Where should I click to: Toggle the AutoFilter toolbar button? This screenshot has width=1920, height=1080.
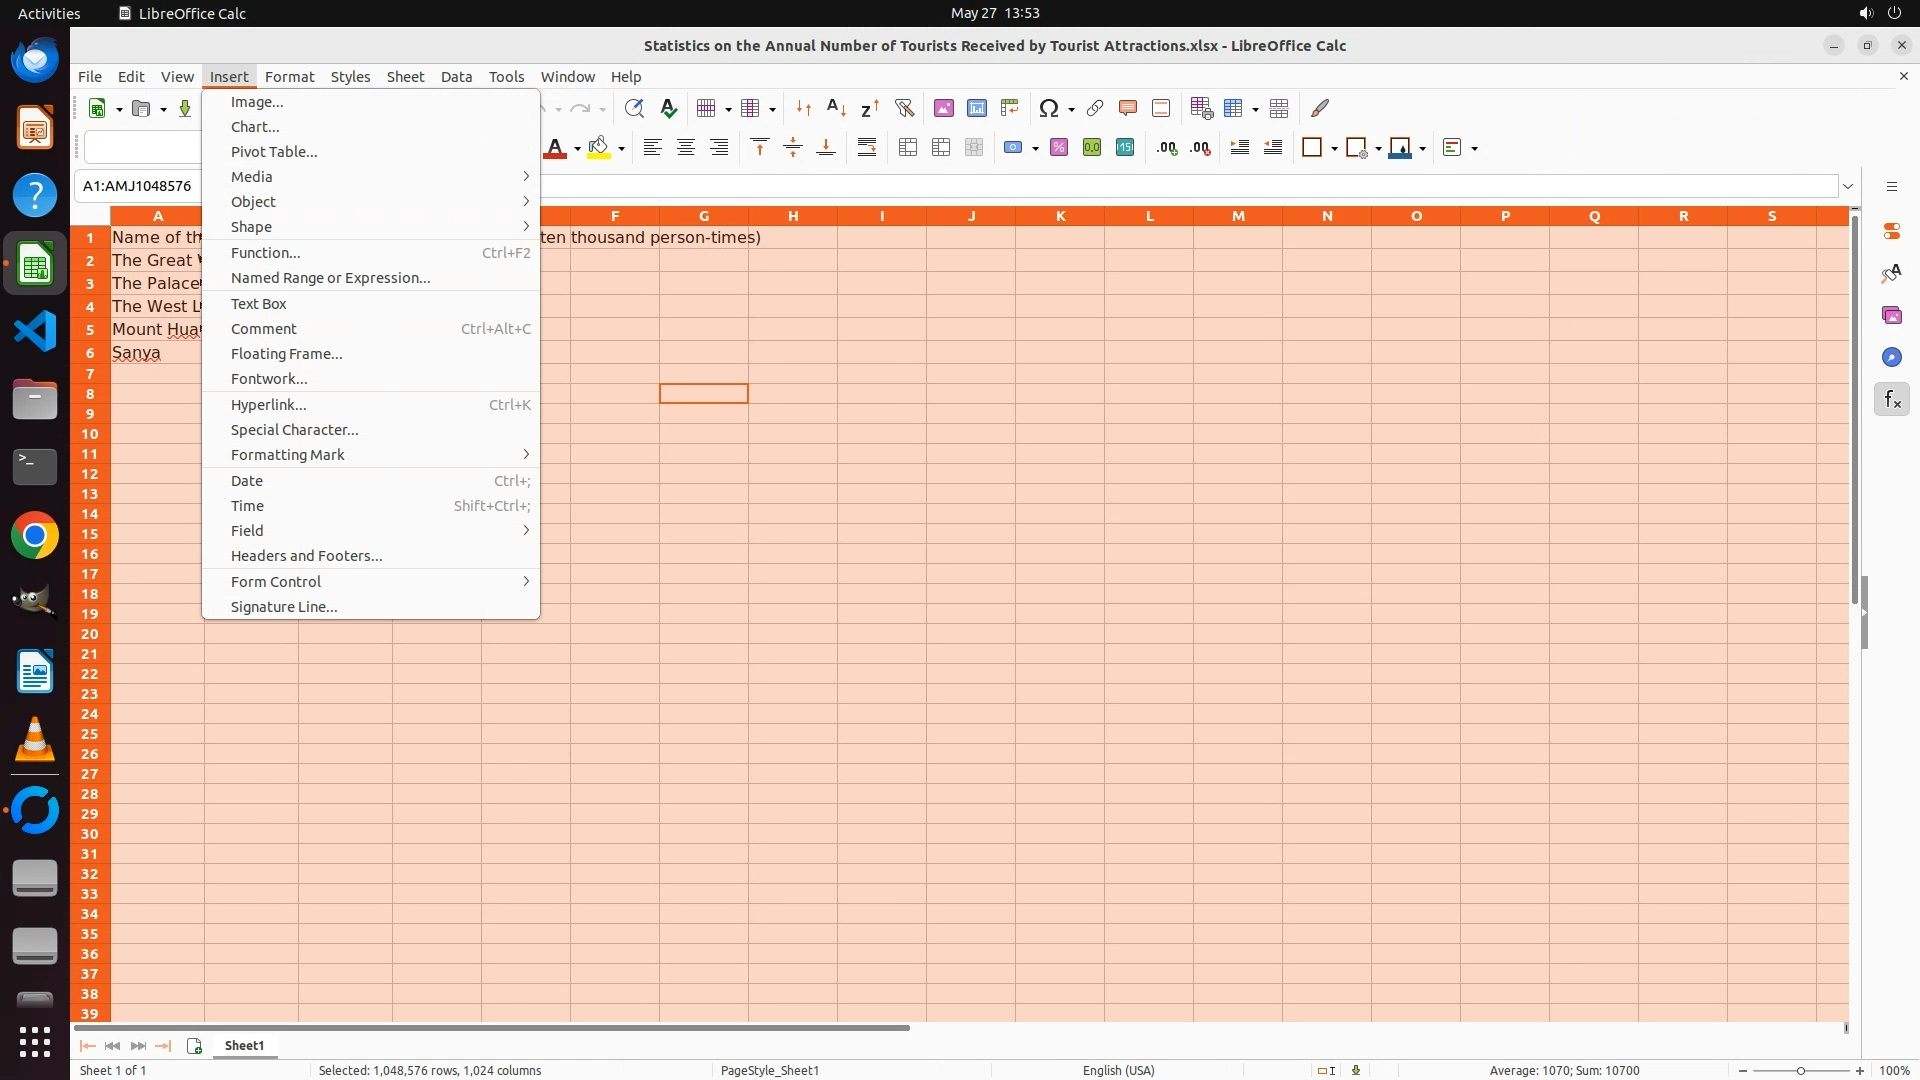point(904,108)
